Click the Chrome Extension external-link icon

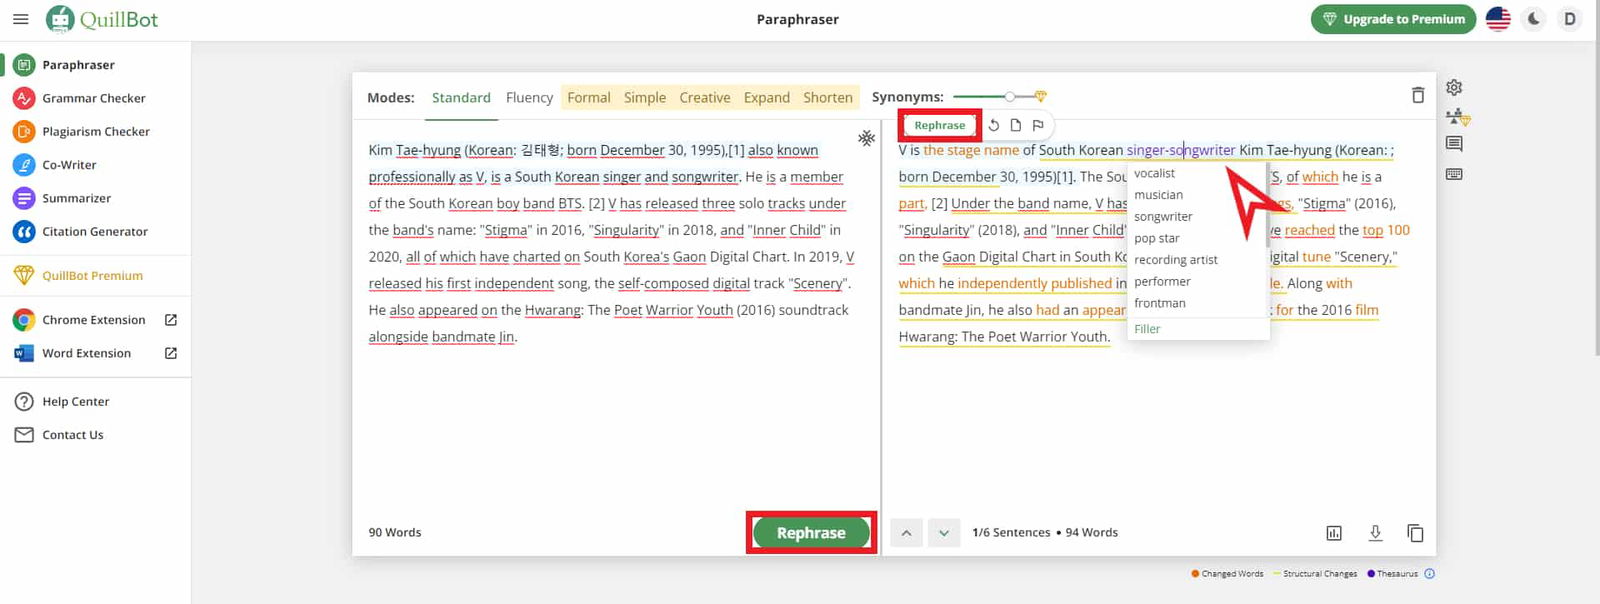coord(171,320)
